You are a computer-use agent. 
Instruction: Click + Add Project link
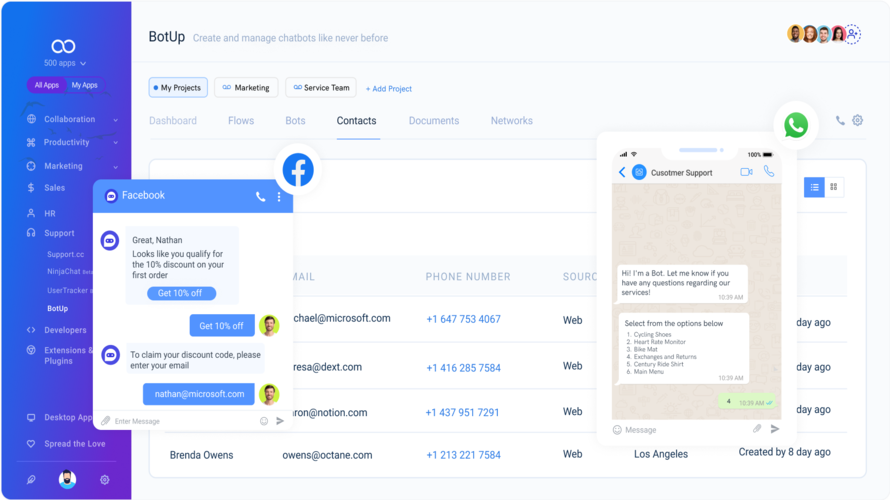click(x=389, y=89)
